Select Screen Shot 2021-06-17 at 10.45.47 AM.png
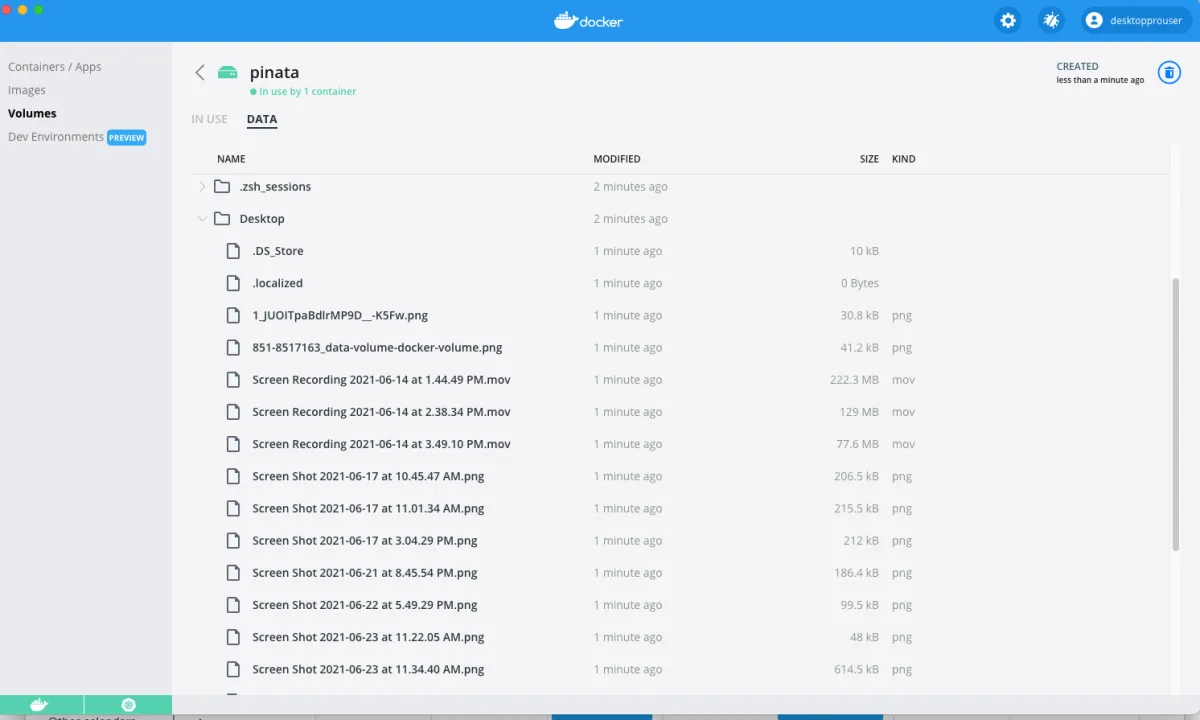The height and width of the screenshot is (720, 1200). (368, 476)
